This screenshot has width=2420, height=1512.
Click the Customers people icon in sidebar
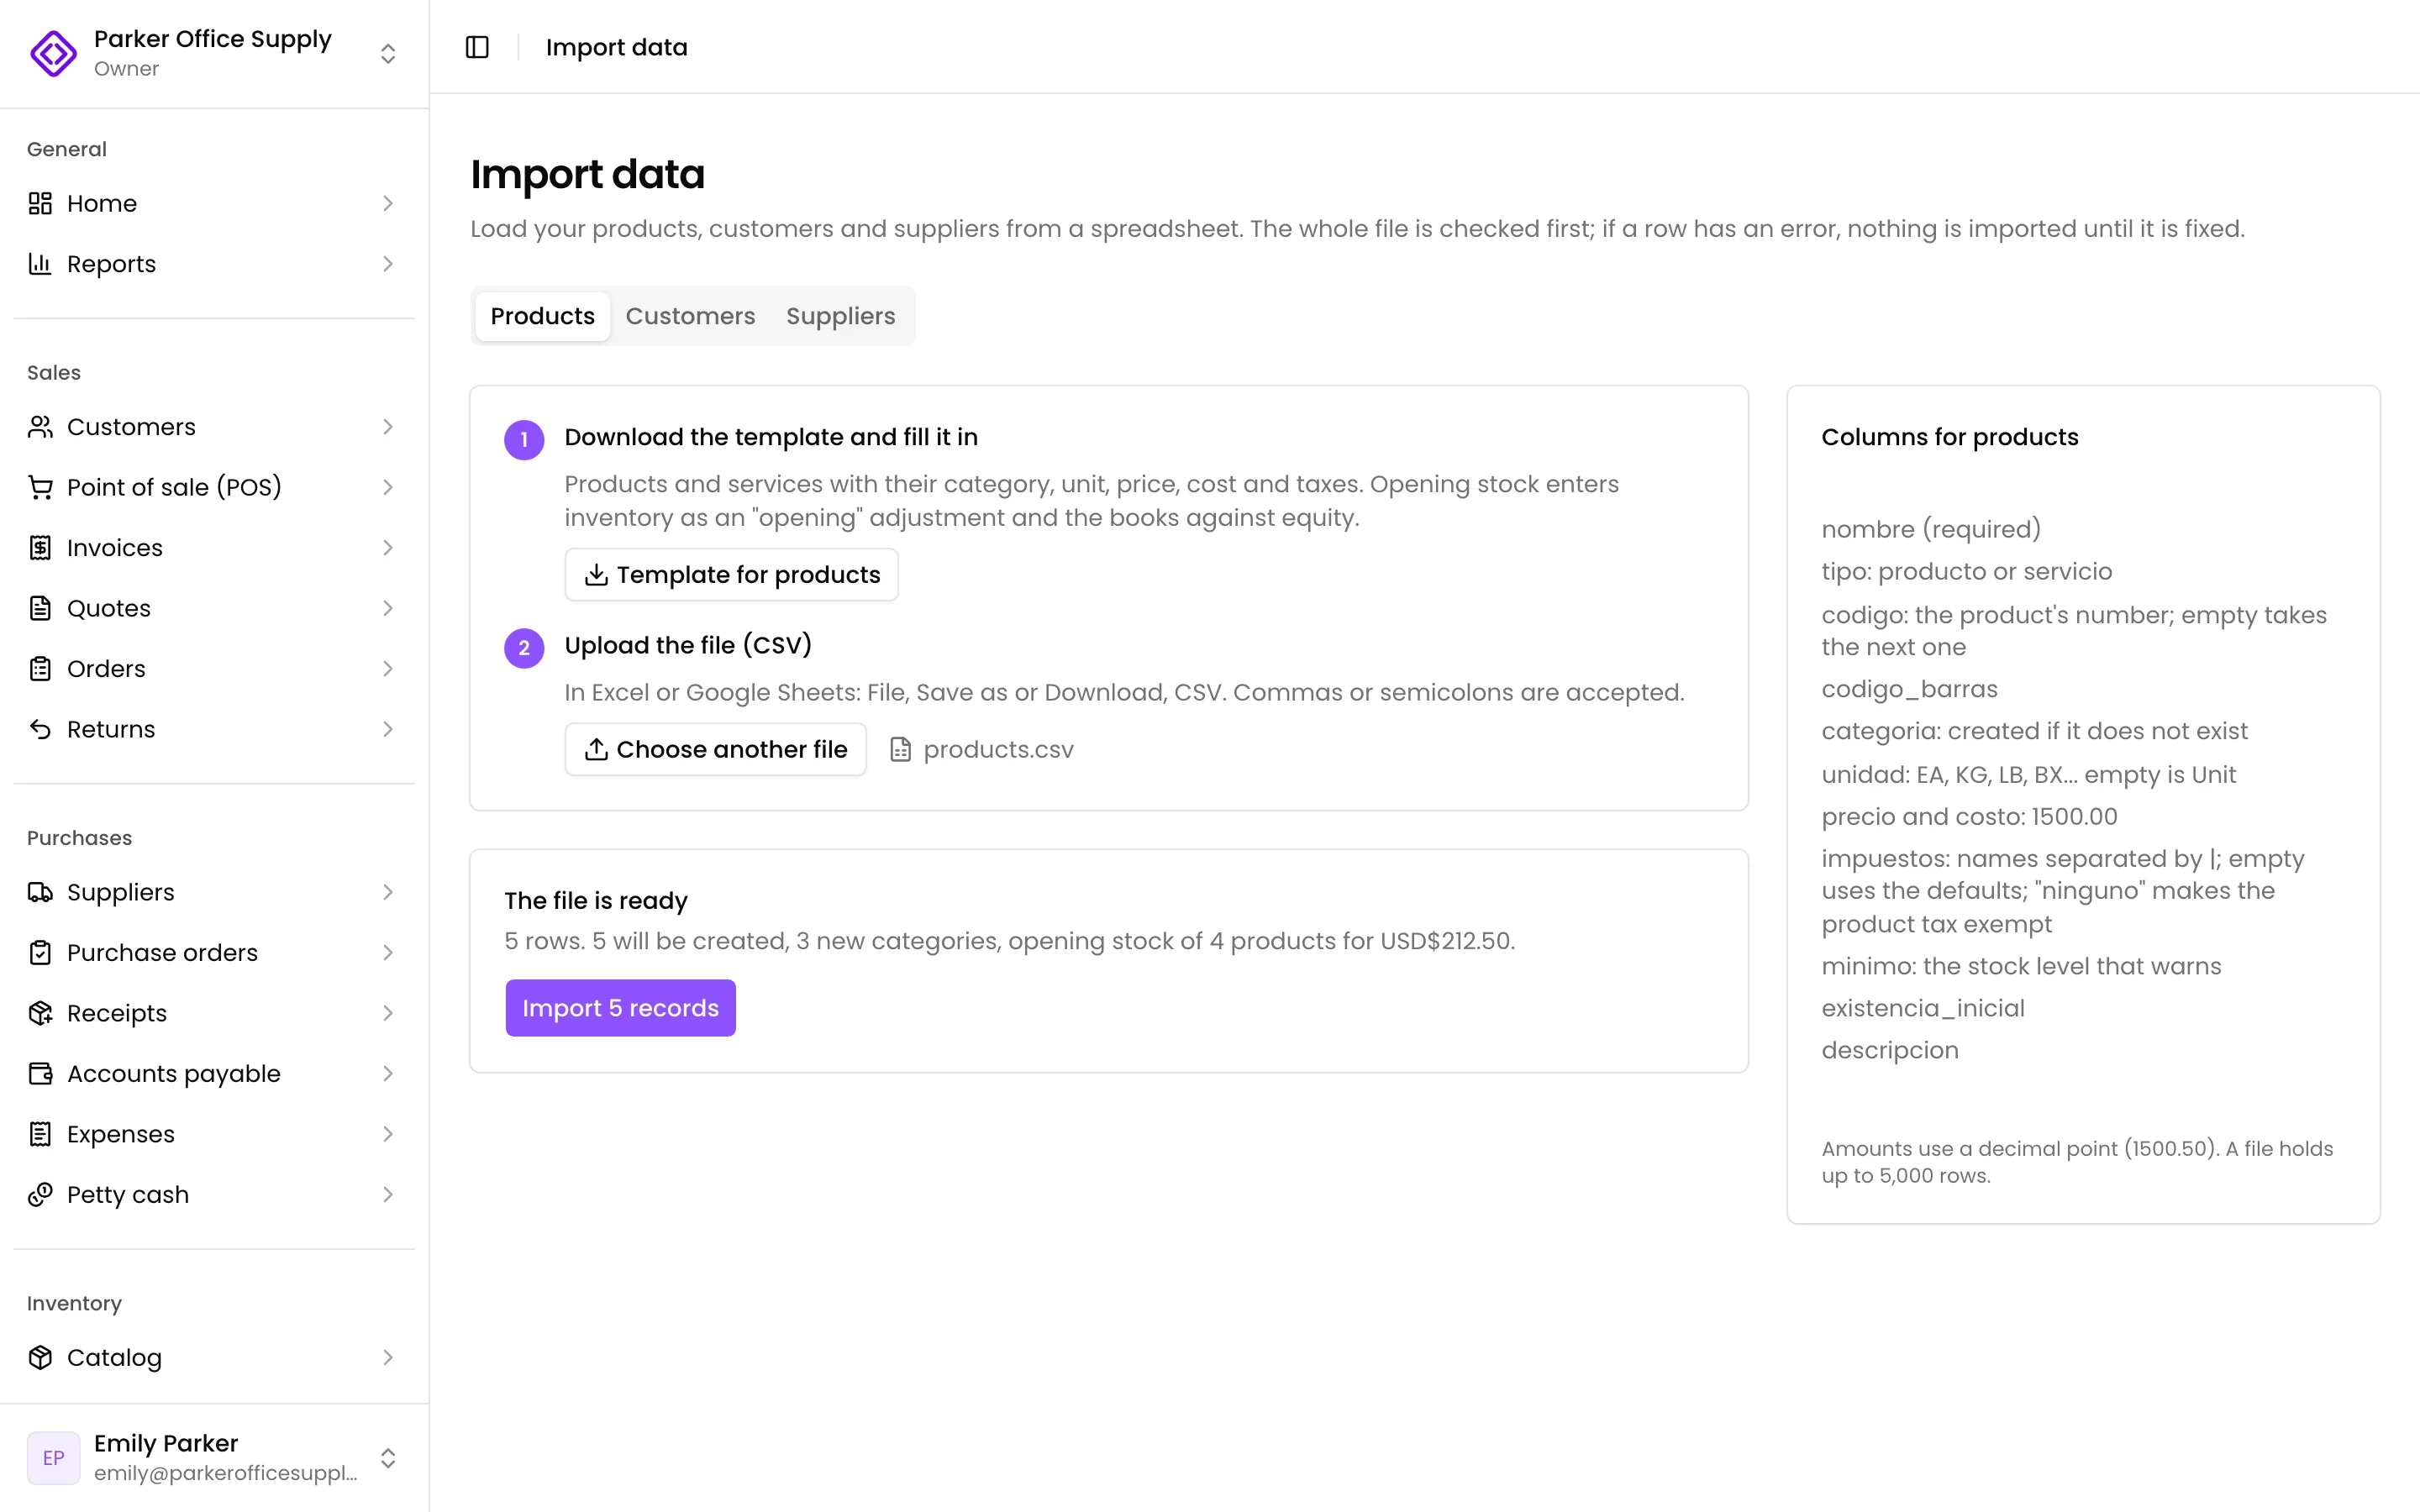[x=40, y=427]
